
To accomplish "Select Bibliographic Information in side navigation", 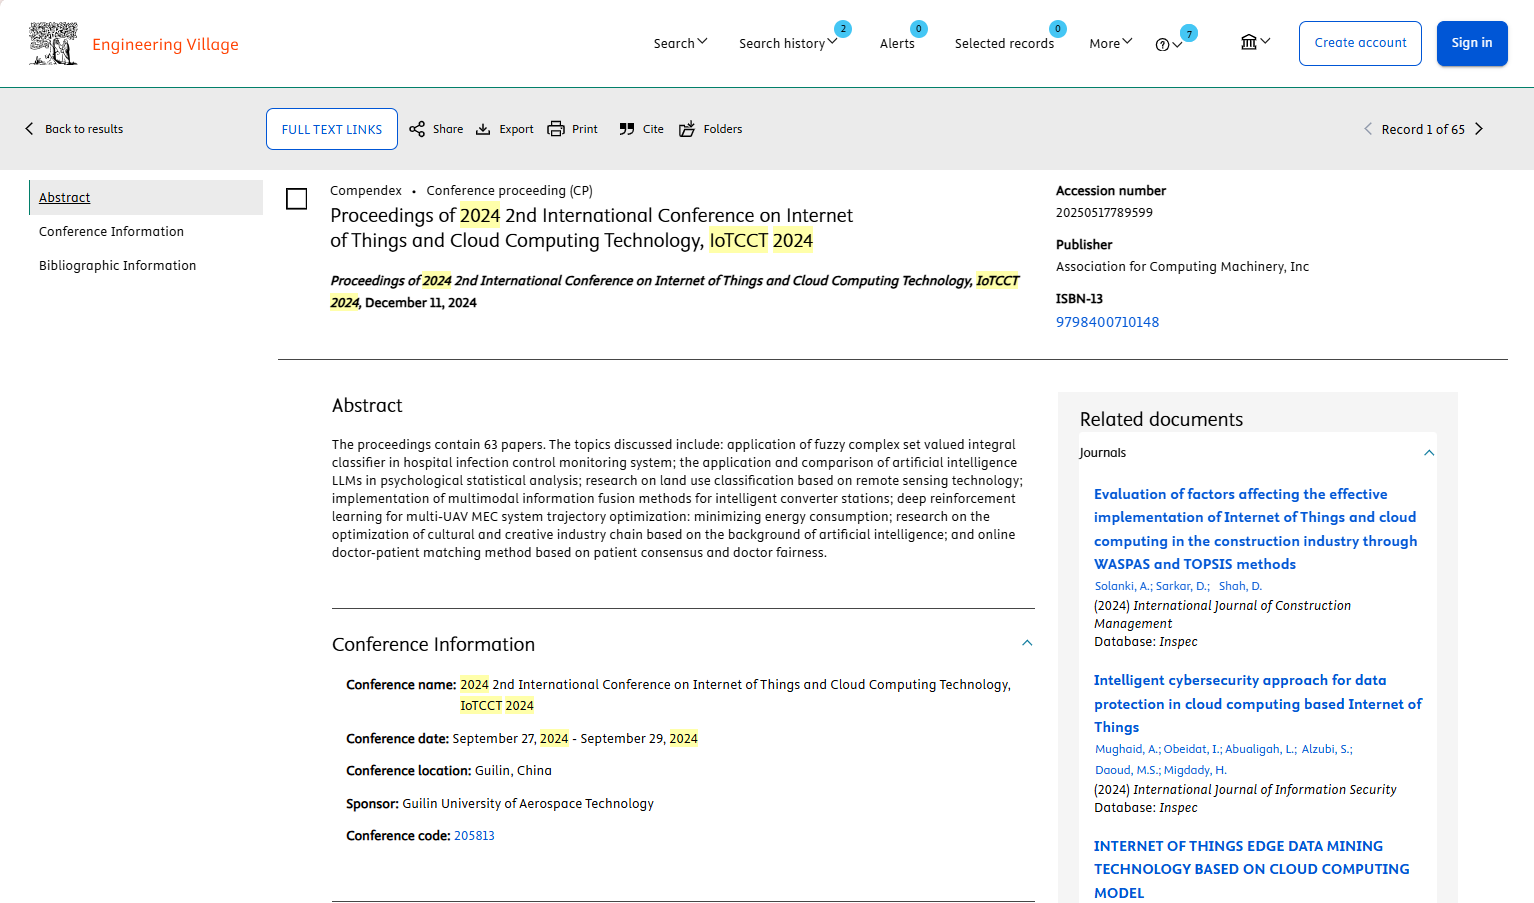I will (117, 266).
